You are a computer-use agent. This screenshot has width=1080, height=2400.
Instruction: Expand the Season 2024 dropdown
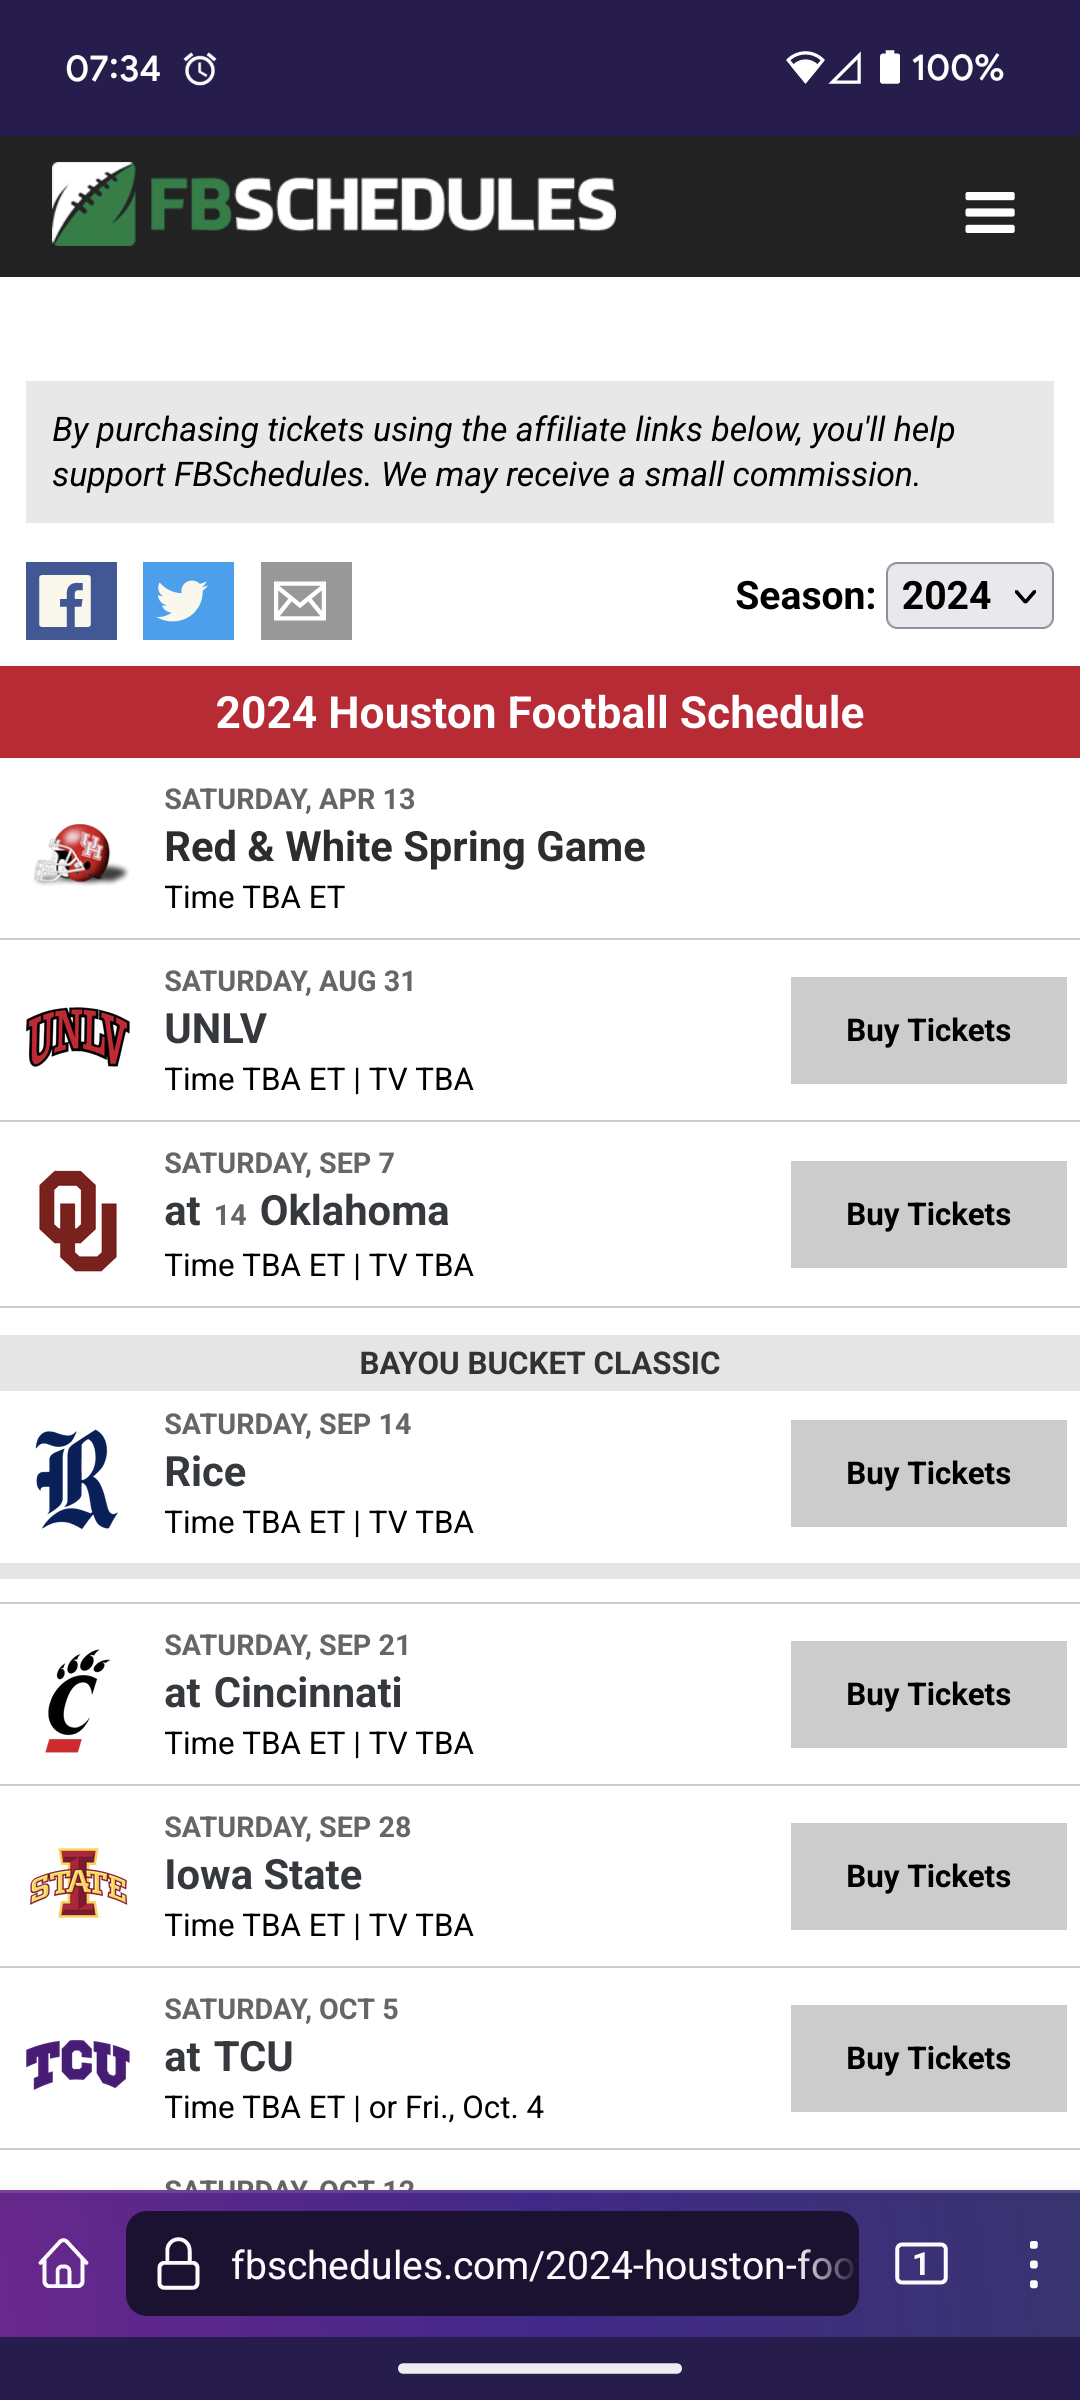click(x=969, y=596)
